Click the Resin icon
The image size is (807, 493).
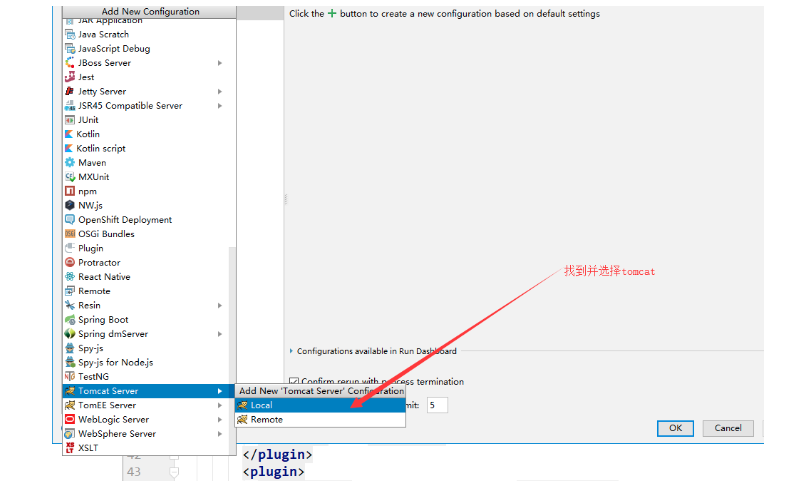tap(70, 306)
